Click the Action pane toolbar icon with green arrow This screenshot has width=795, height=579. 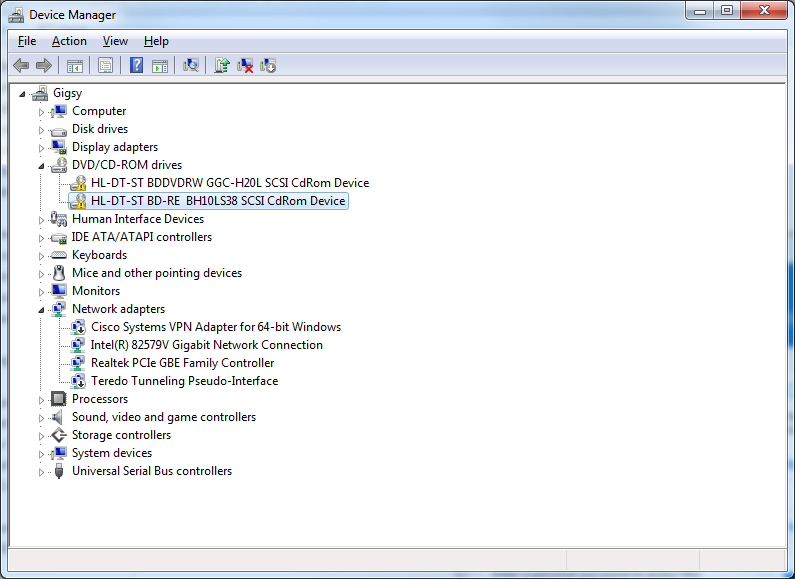(160, 65)
